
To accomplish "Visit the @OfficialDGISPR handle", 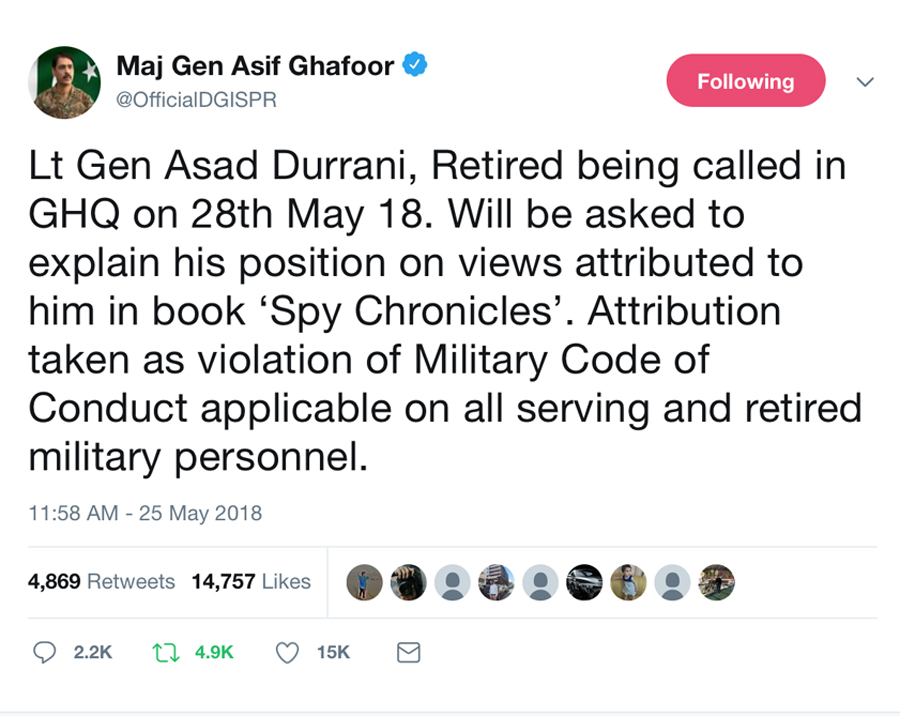I will pyautogui.click(x=197, y=100).
